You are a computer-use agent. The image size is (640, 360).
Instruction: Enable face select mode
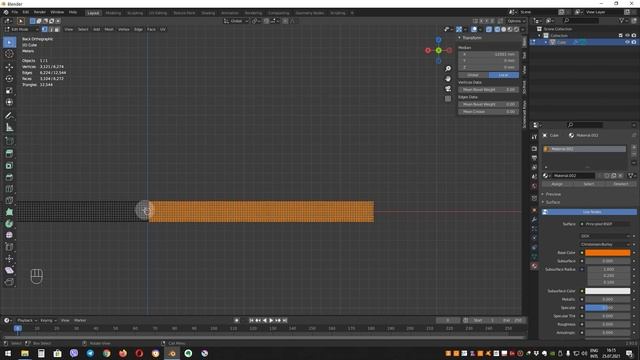57,29
